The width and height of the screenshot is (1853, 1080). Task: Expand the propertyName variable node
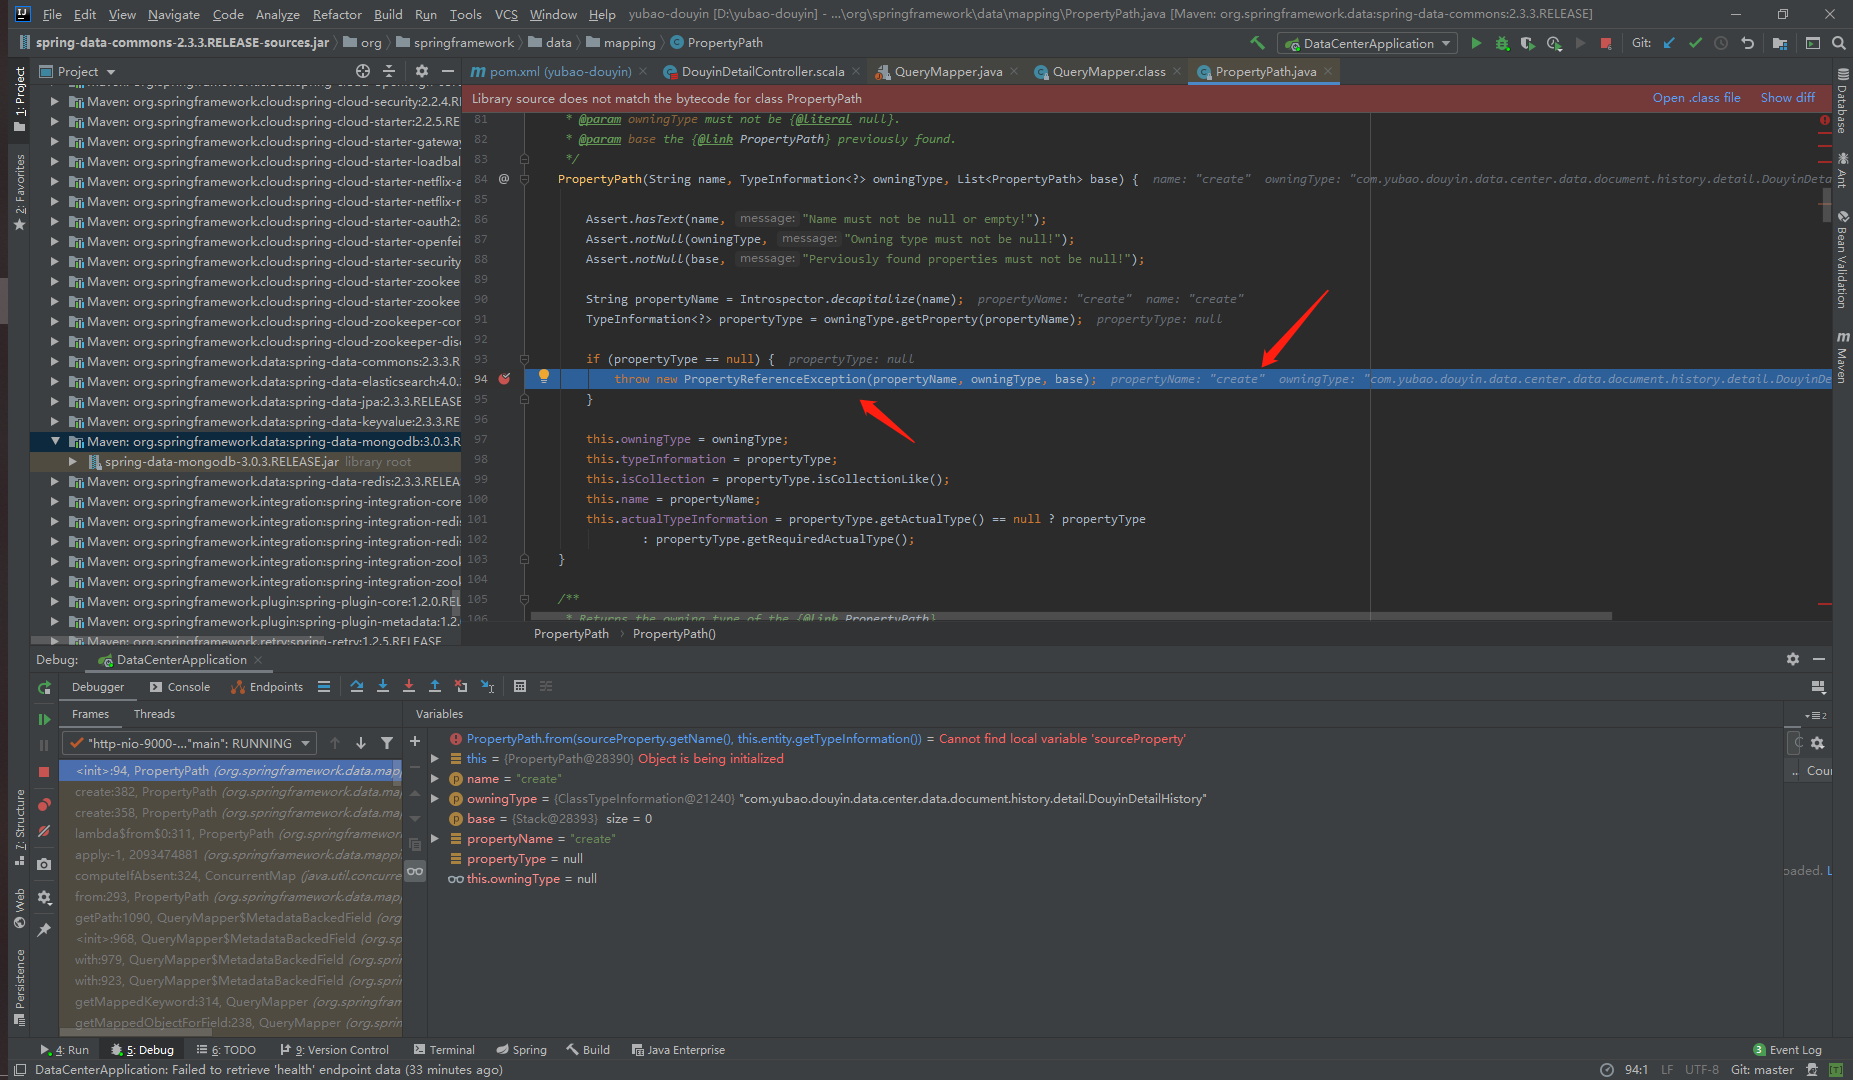435,838
